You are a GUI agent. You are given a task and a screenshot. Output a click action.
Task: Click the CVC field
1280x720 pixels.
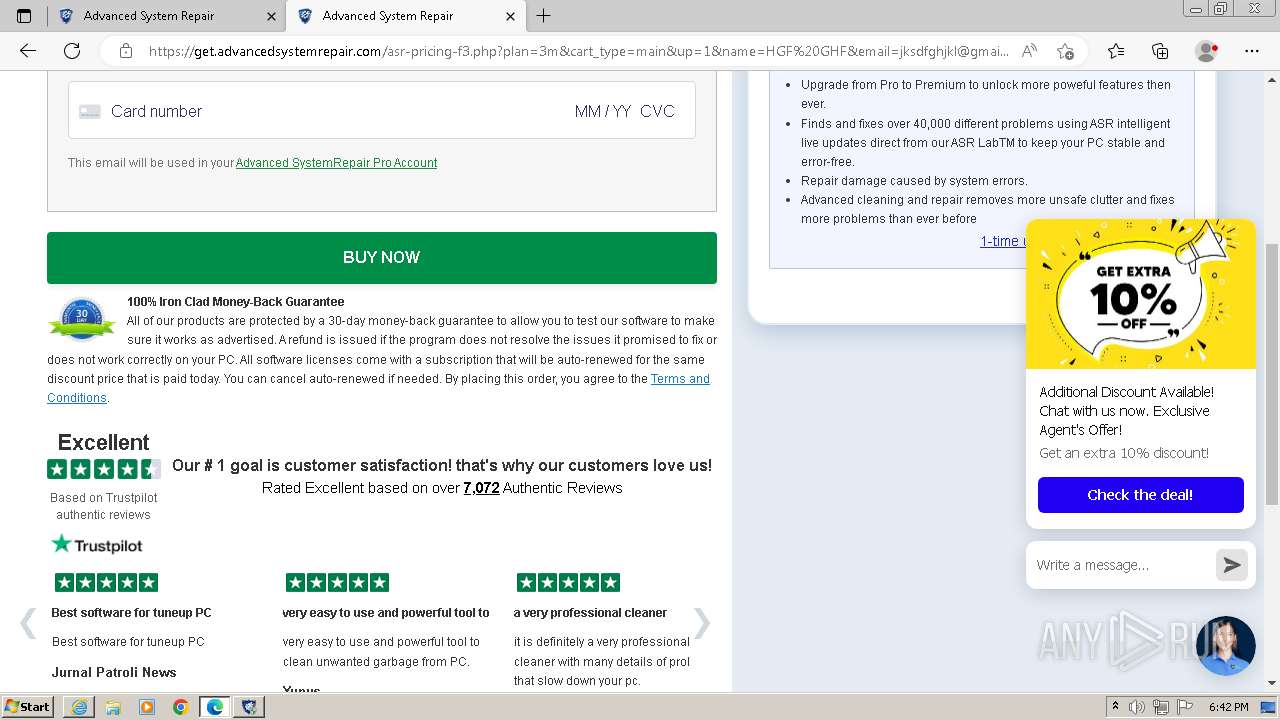(658, 111)
